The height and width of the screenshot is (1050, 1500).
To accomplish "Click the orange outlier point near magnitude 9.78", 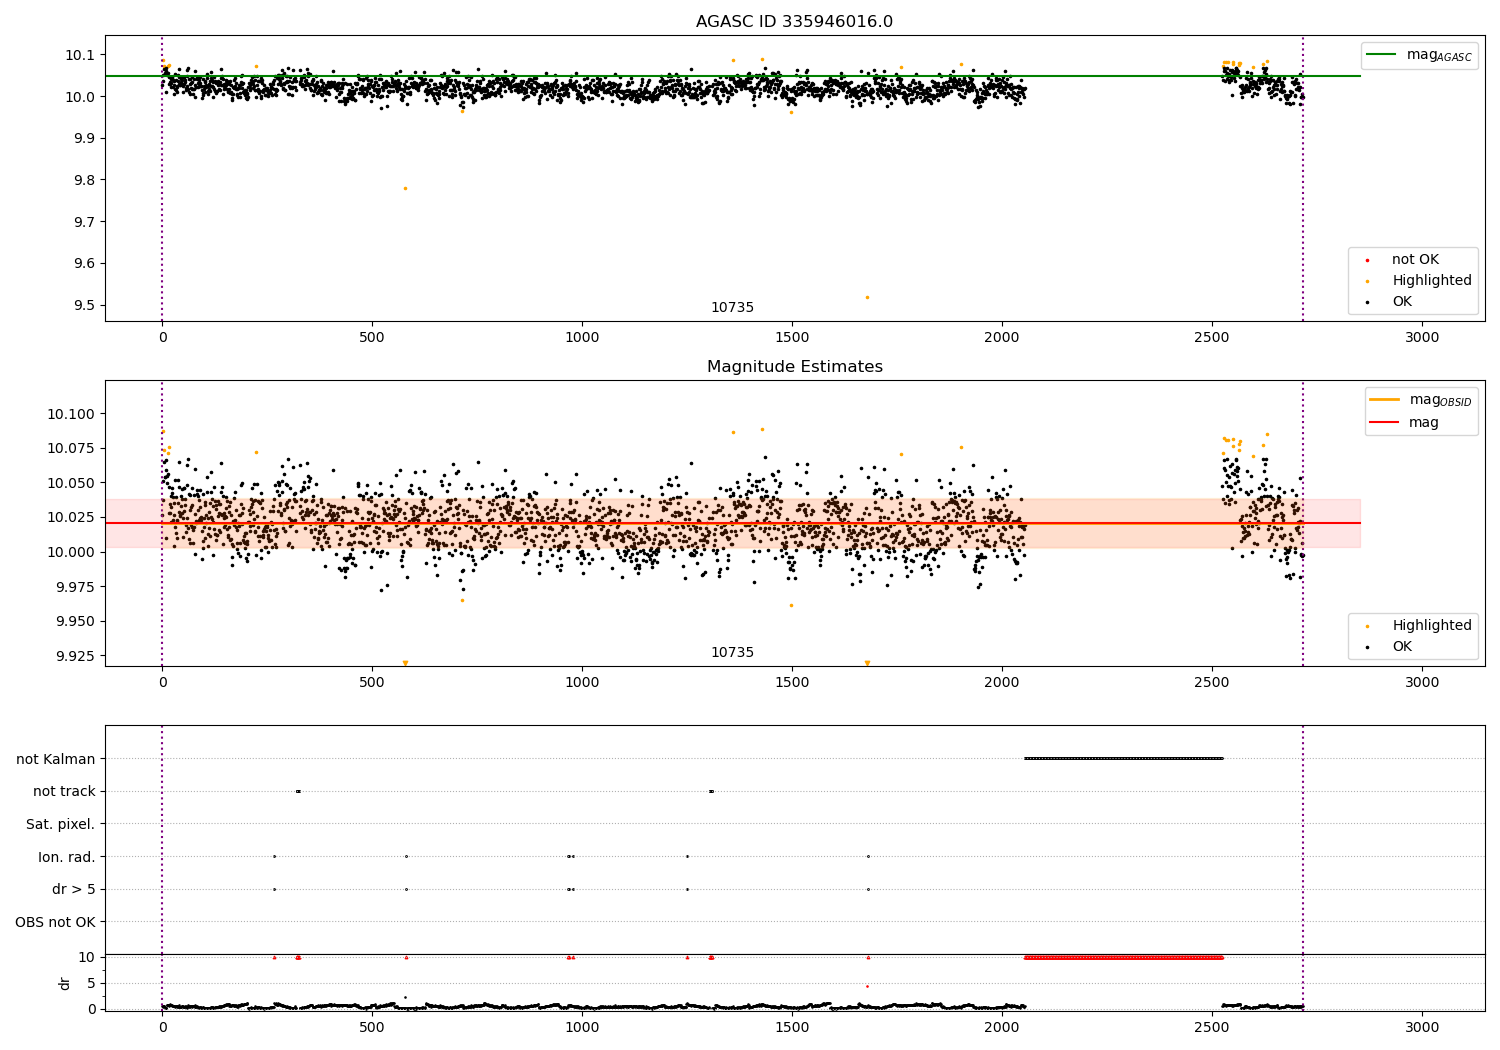I will pos(405,188).
